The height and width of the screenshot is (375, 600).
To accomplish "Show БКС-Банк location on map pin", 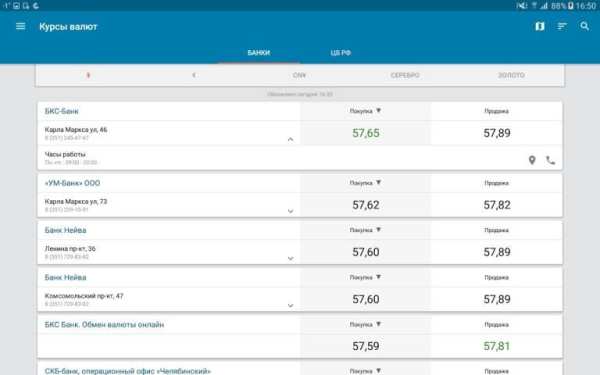I will click(532, 160).
